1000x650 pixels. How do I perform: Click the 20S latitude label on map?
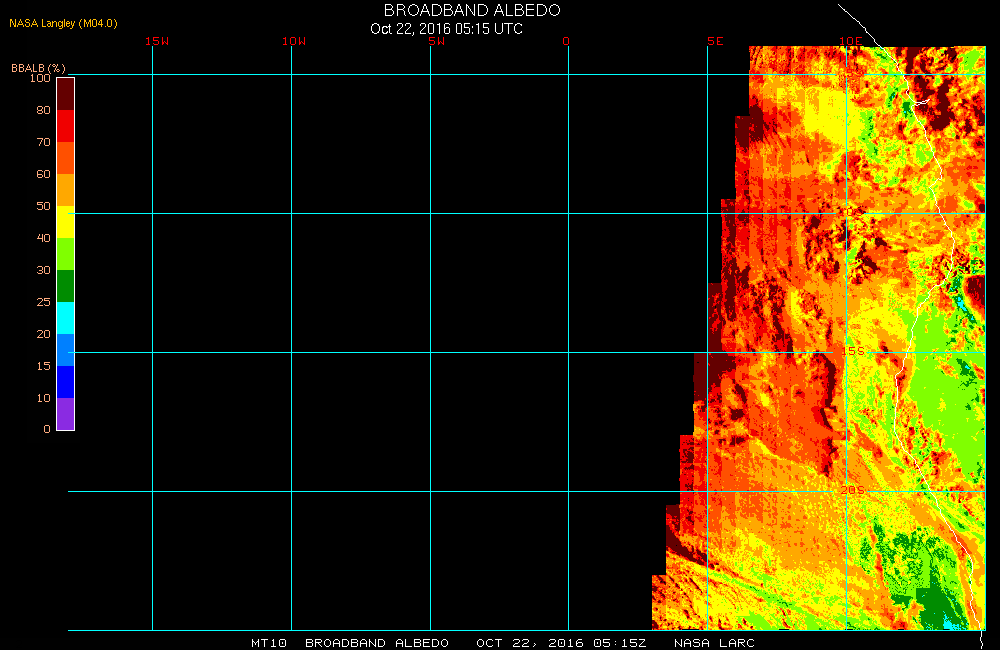click(x=852, y=490)
